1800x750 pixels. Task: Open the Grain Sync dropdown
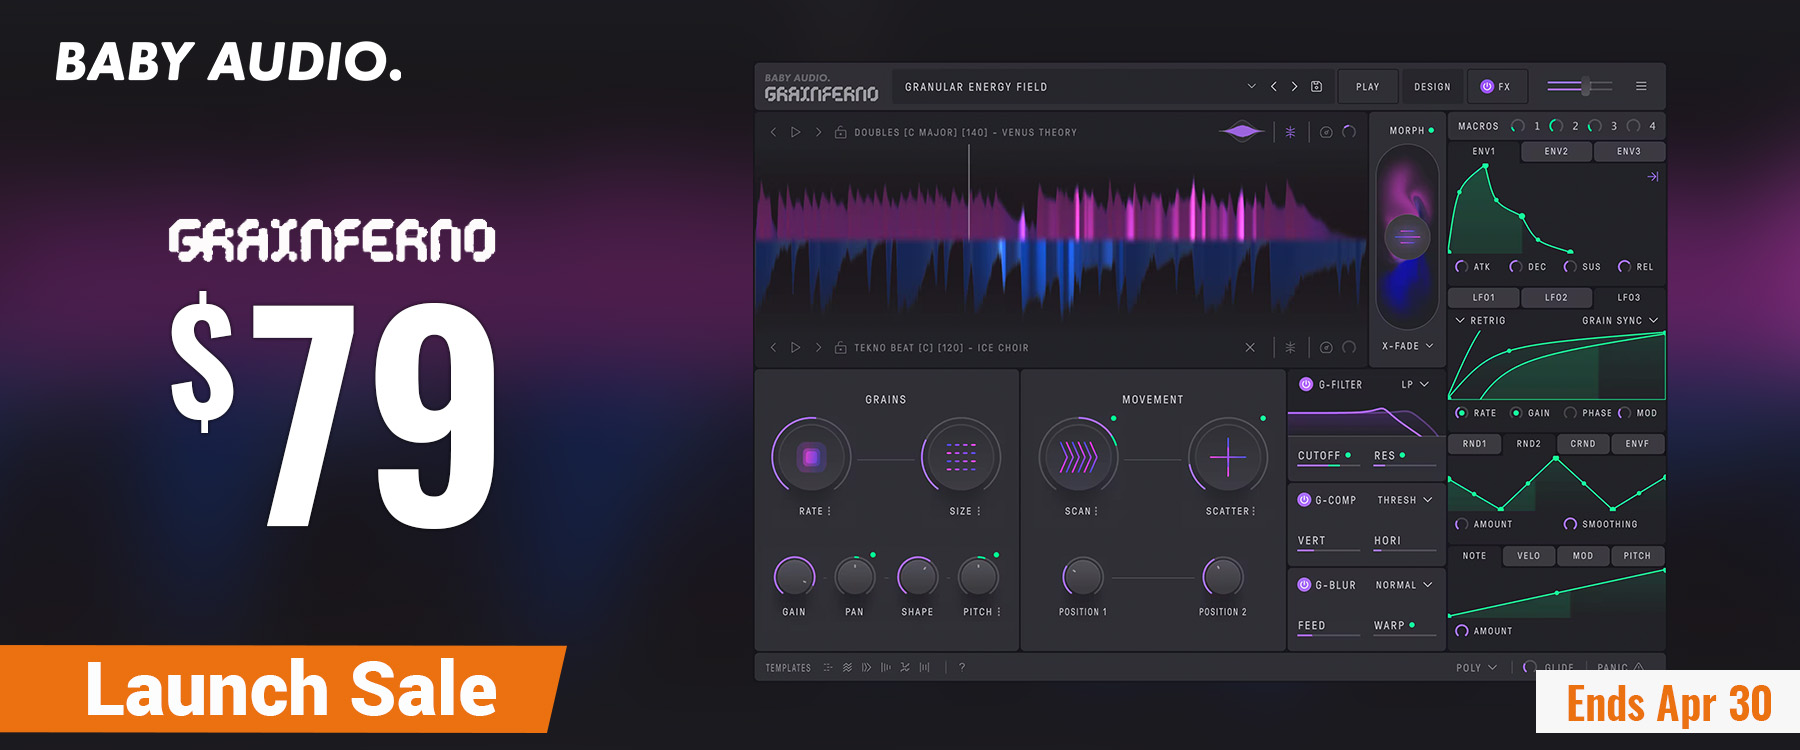coord(1620,321)
